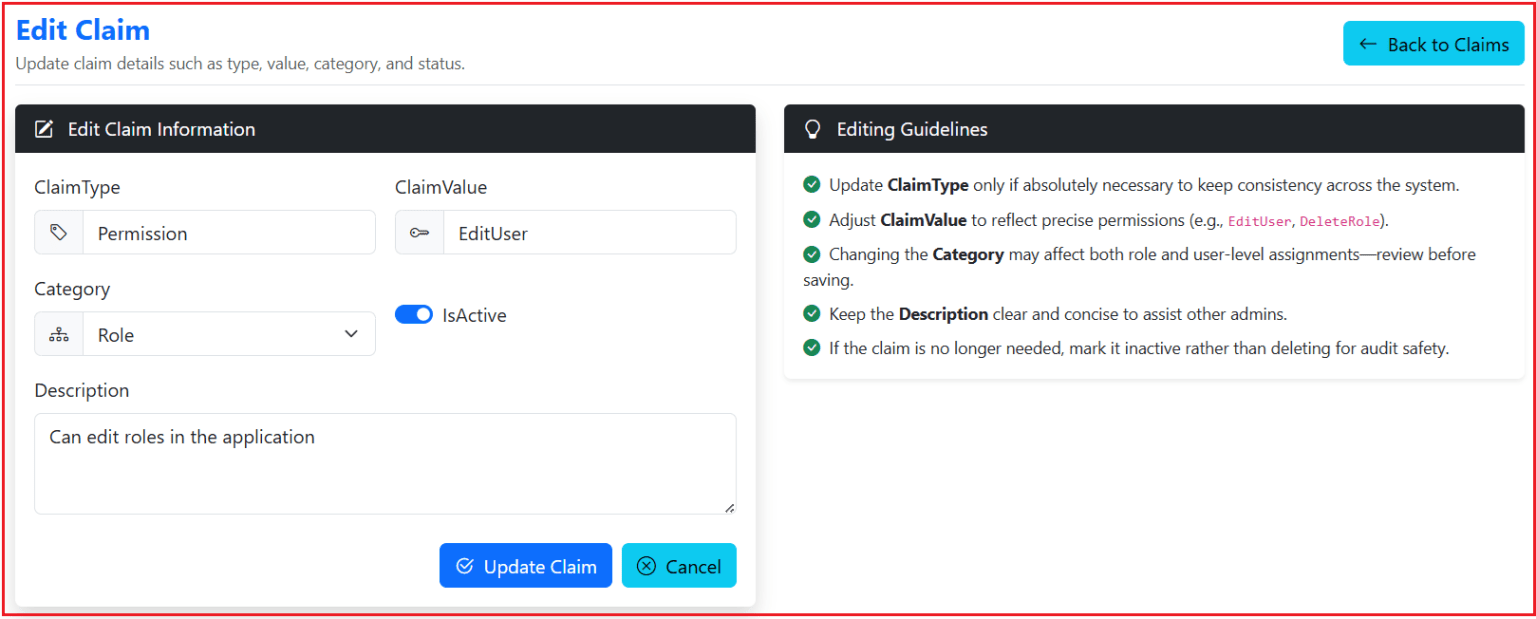
Task: Click the Cancel button
Action: (679, 565)
